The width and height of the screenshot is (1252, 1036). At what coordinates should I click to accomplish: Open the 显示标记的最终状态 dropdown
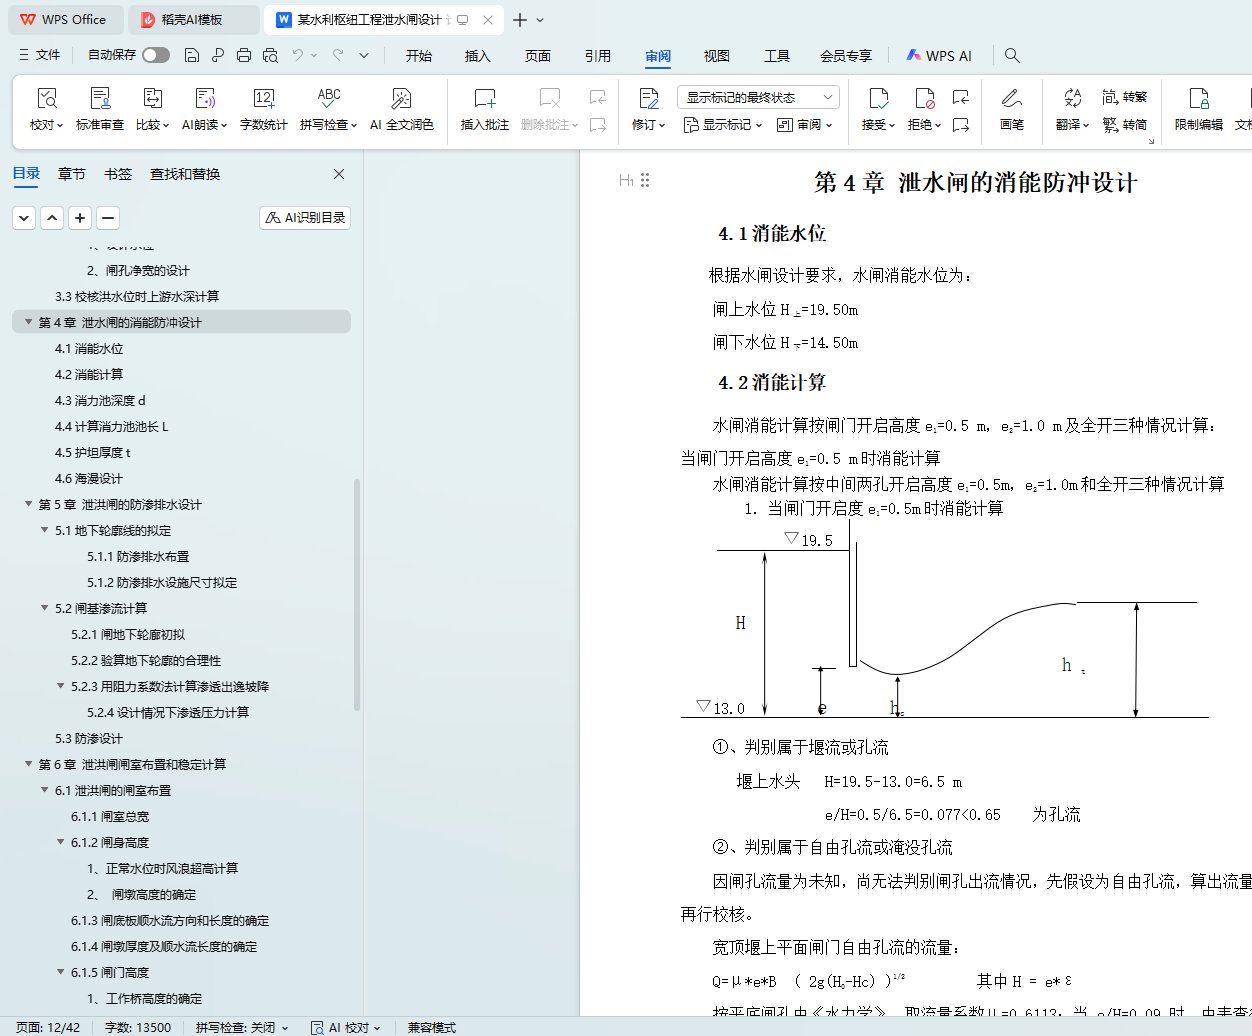[x=758, y=97]
